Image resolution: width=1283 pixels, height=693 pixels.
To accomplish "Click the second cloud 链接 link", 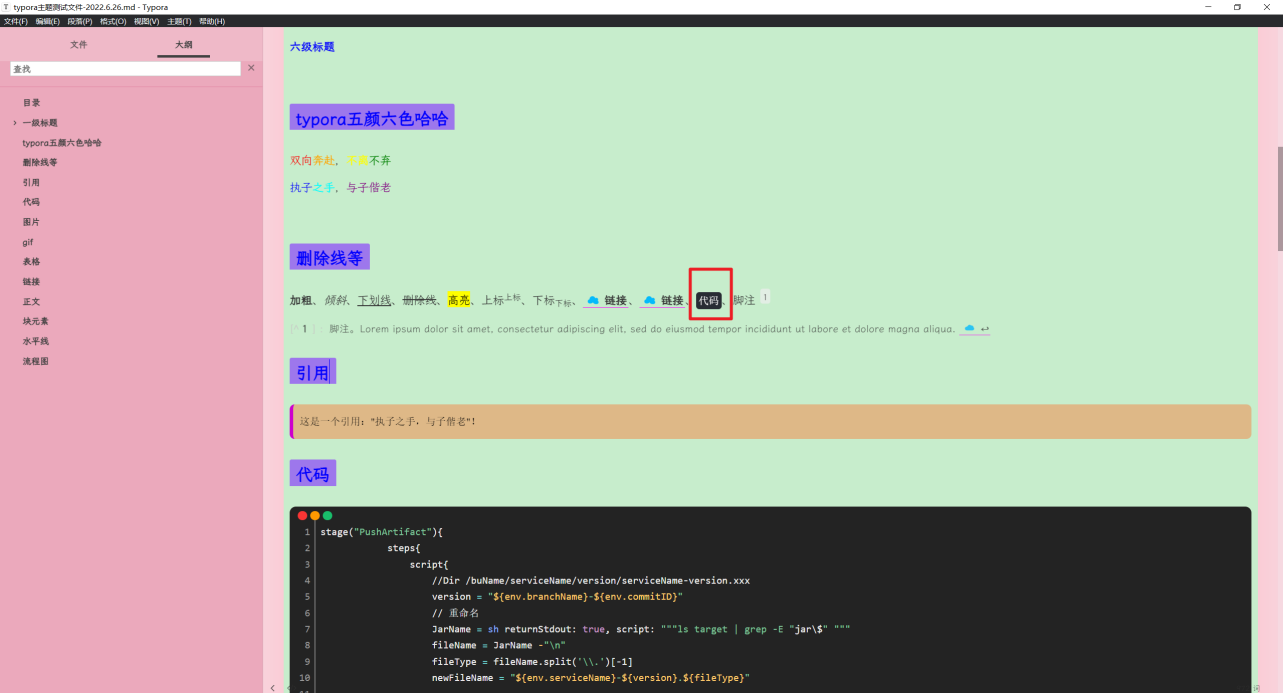I will point(662,300).
